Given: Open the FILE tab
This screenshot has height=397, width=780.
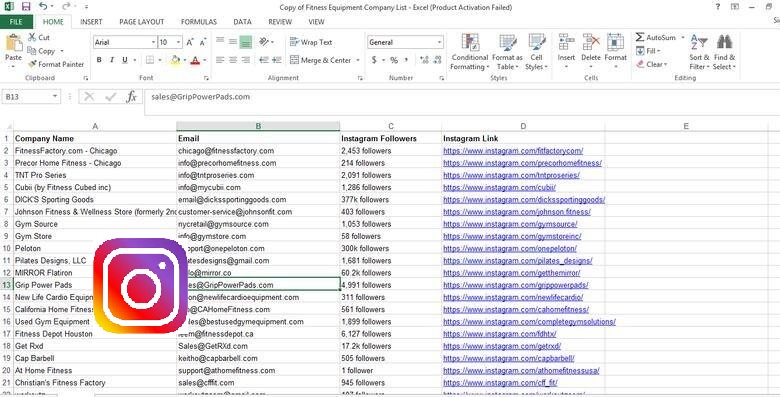Looking at the screenshot, I should coord(16,22).
